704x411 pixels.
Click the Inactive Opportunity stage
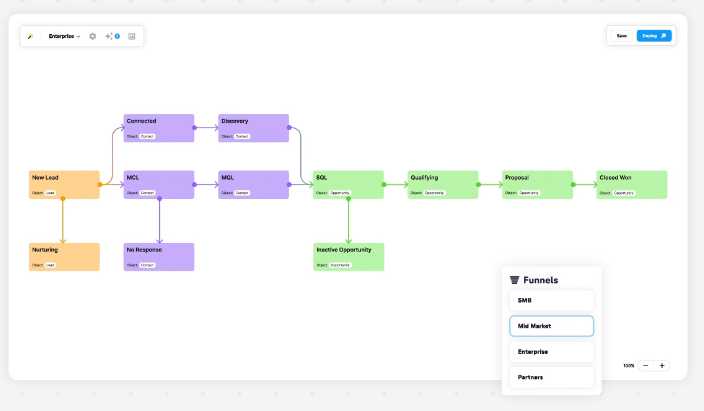point(348,257)
